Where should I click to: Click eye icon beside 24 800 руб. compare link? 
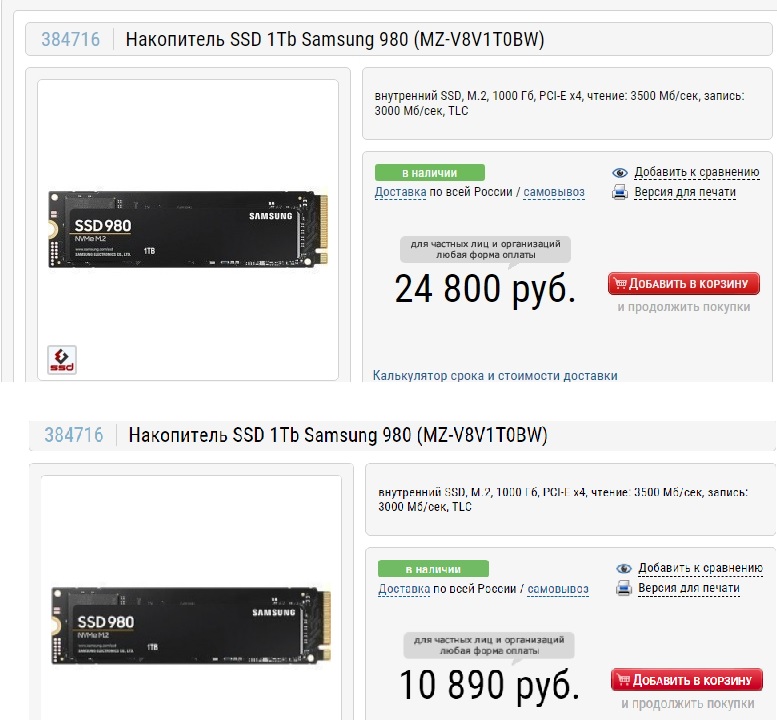619,172
